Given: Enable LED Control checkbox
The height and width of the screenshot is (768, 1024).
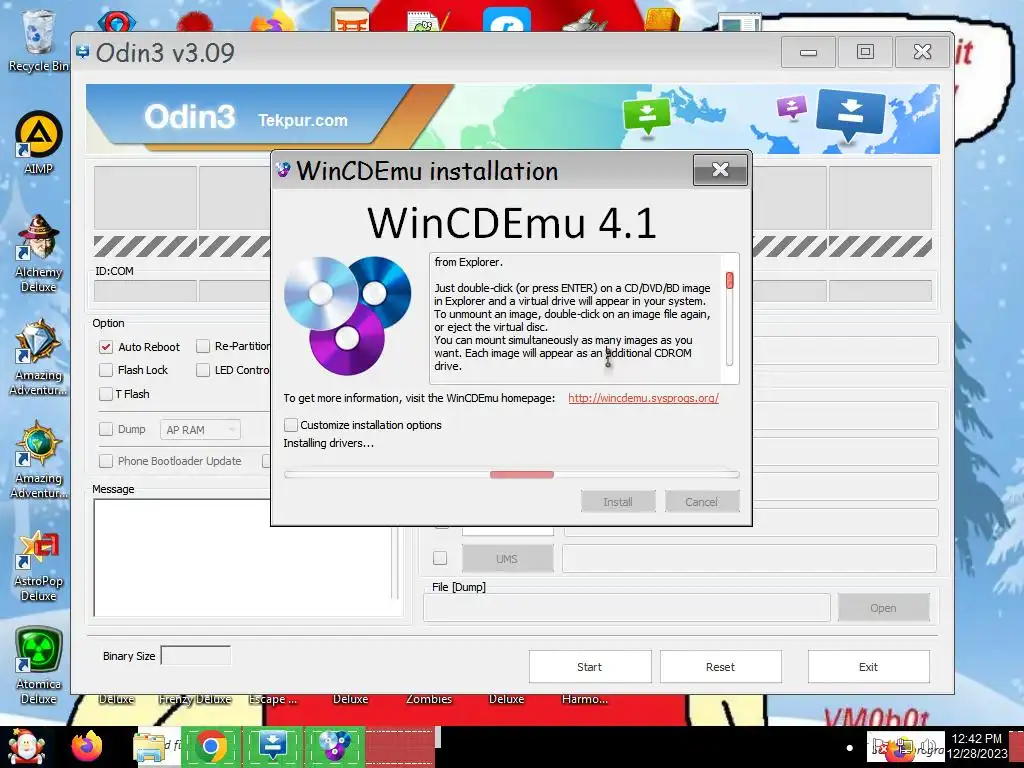Looking at the screenshot, I should (x=203, y=370).
